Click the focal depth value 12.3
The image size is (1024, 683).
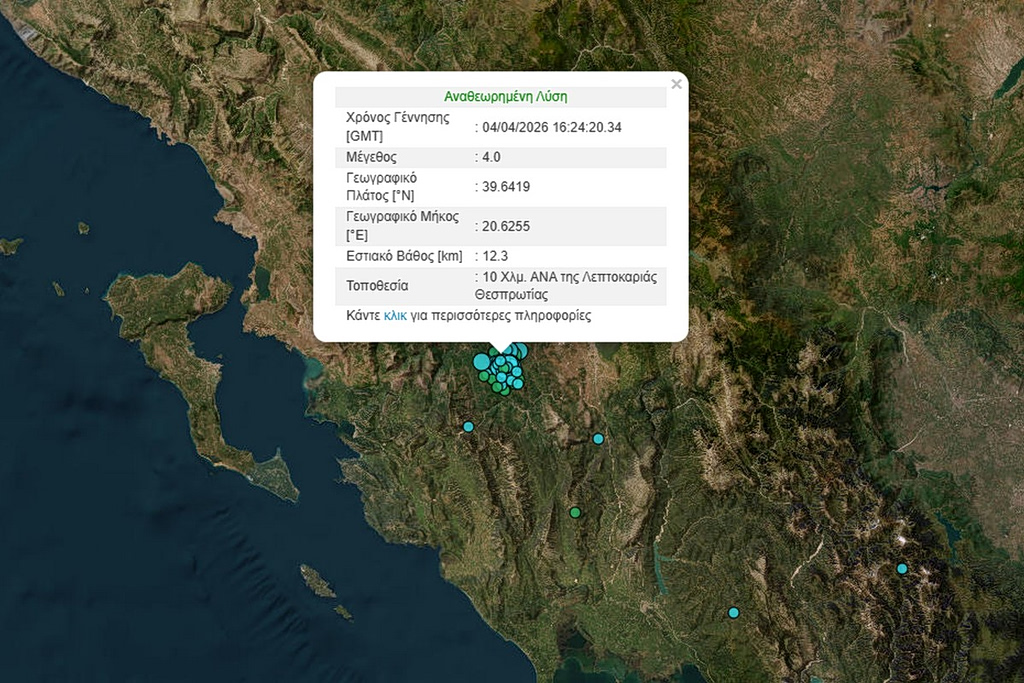pyautogui.click(x=495, y=256)
